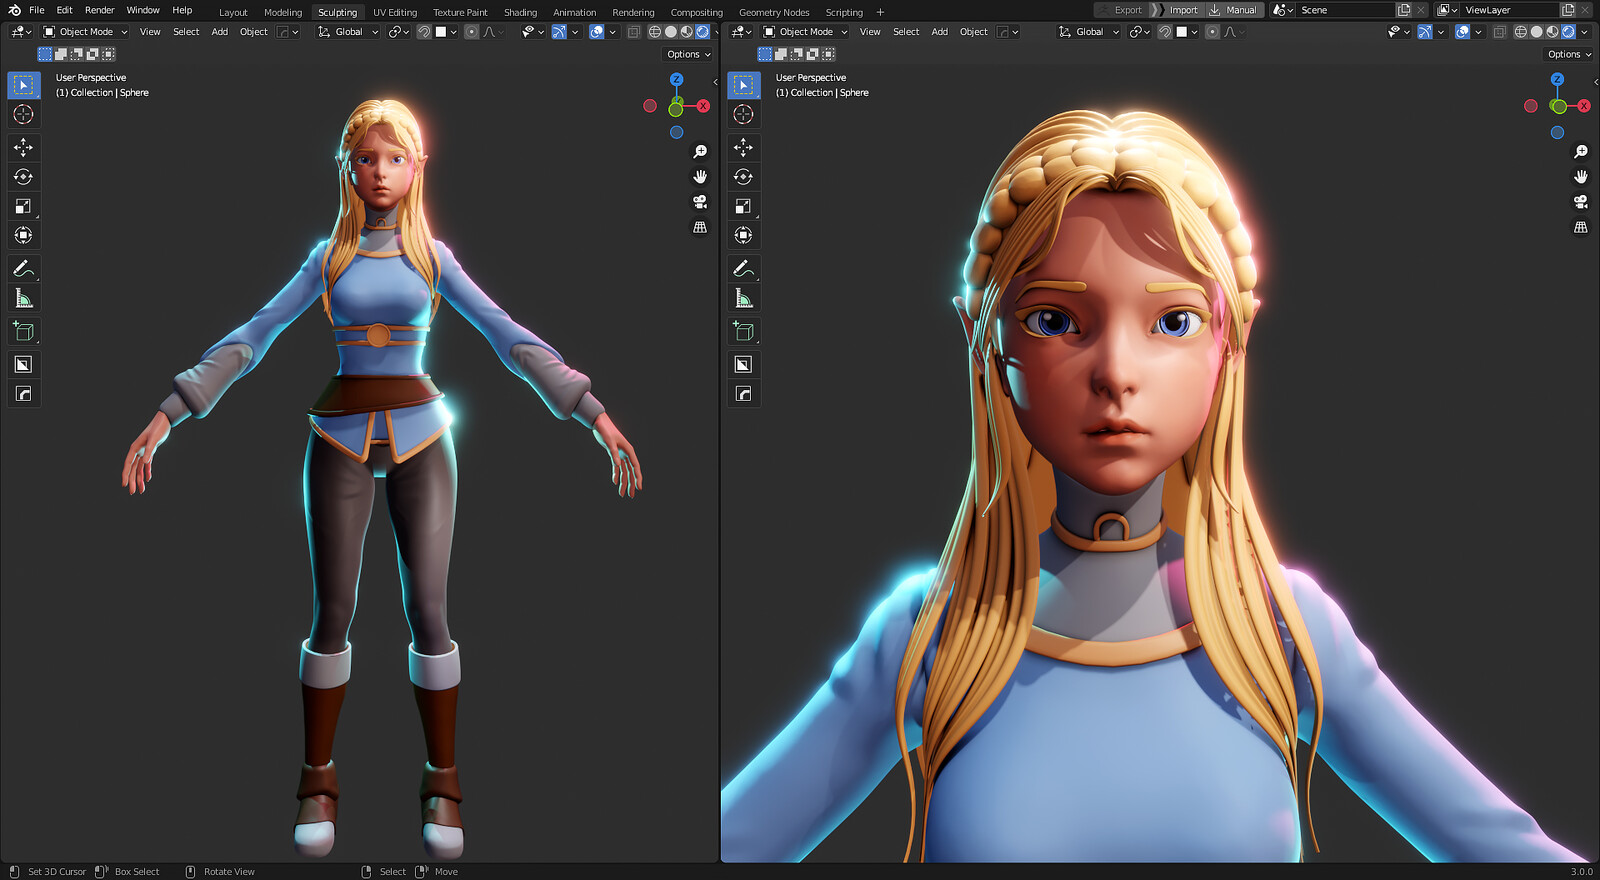Activate the Transform tool in left viewport
The image size is (1600, 880).
coord(24,235)
